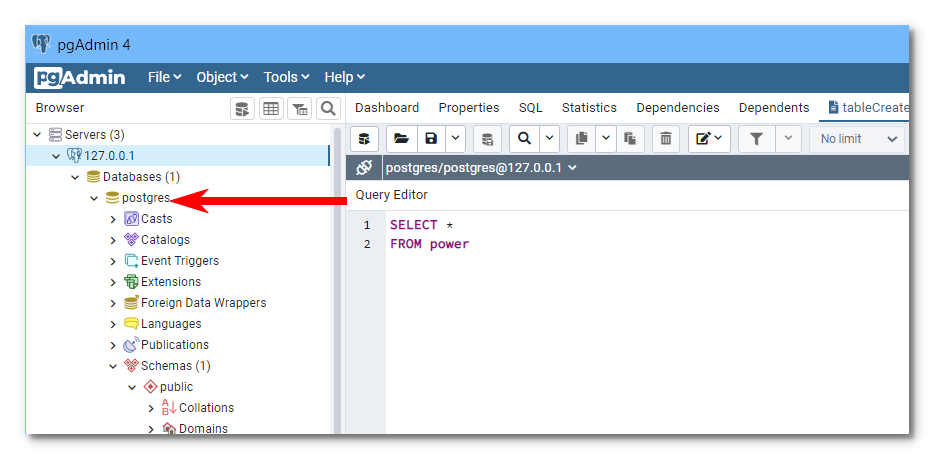Open the File menu
Screen dimensions: 934x459
click(x=164, y=77)
